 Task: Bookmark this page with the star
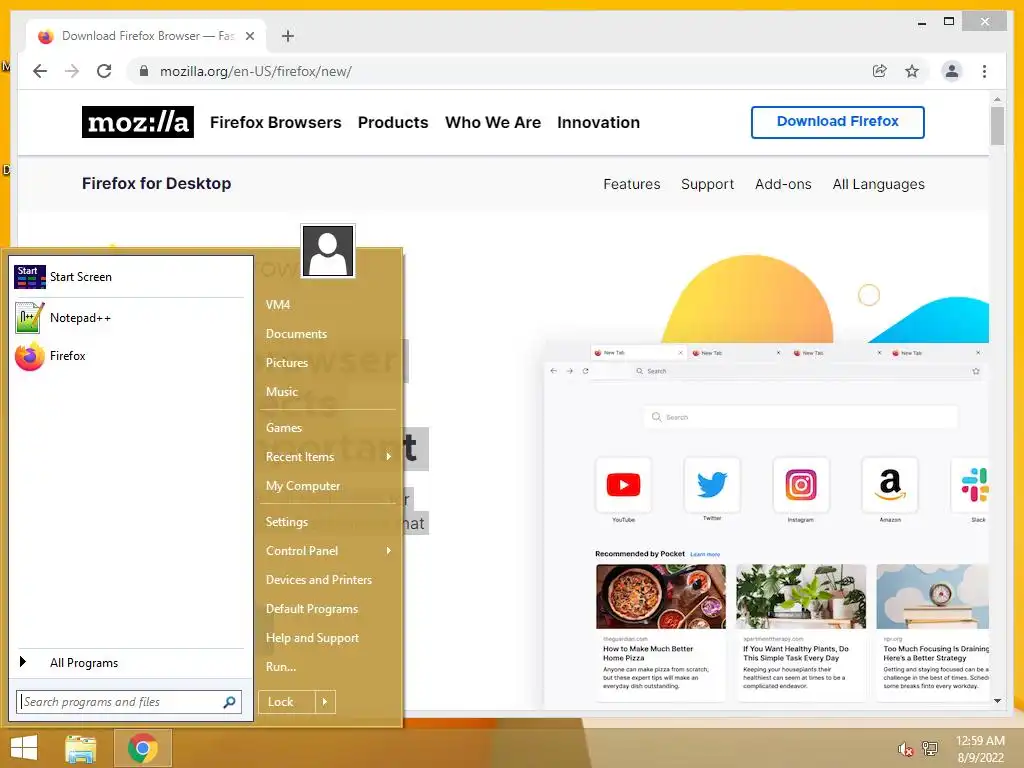point(912,71)
